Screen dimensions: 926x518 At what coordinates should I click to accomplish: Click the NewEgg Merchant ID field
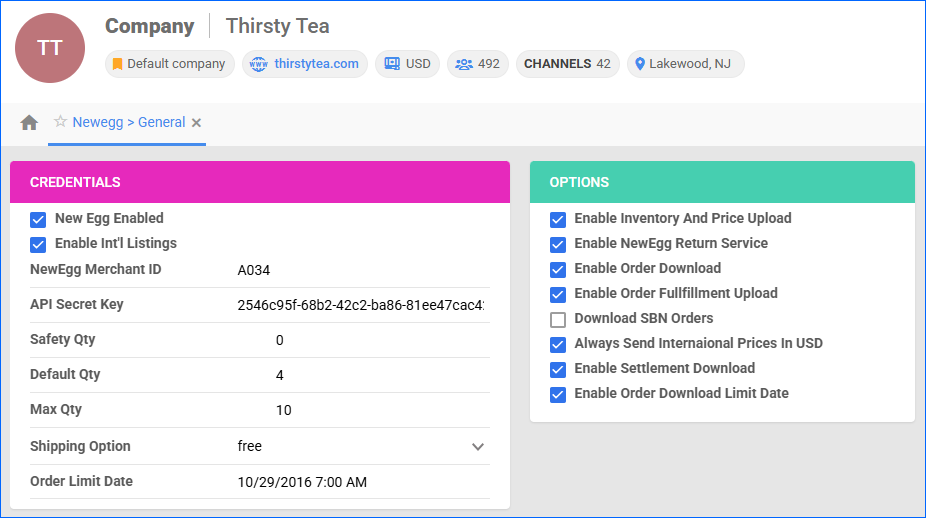(360, 270)
